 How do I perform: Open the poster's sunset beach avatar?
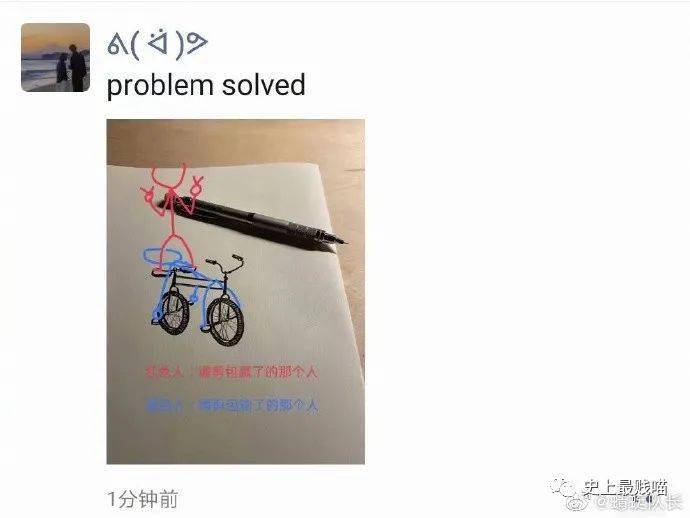coord(55,58)
